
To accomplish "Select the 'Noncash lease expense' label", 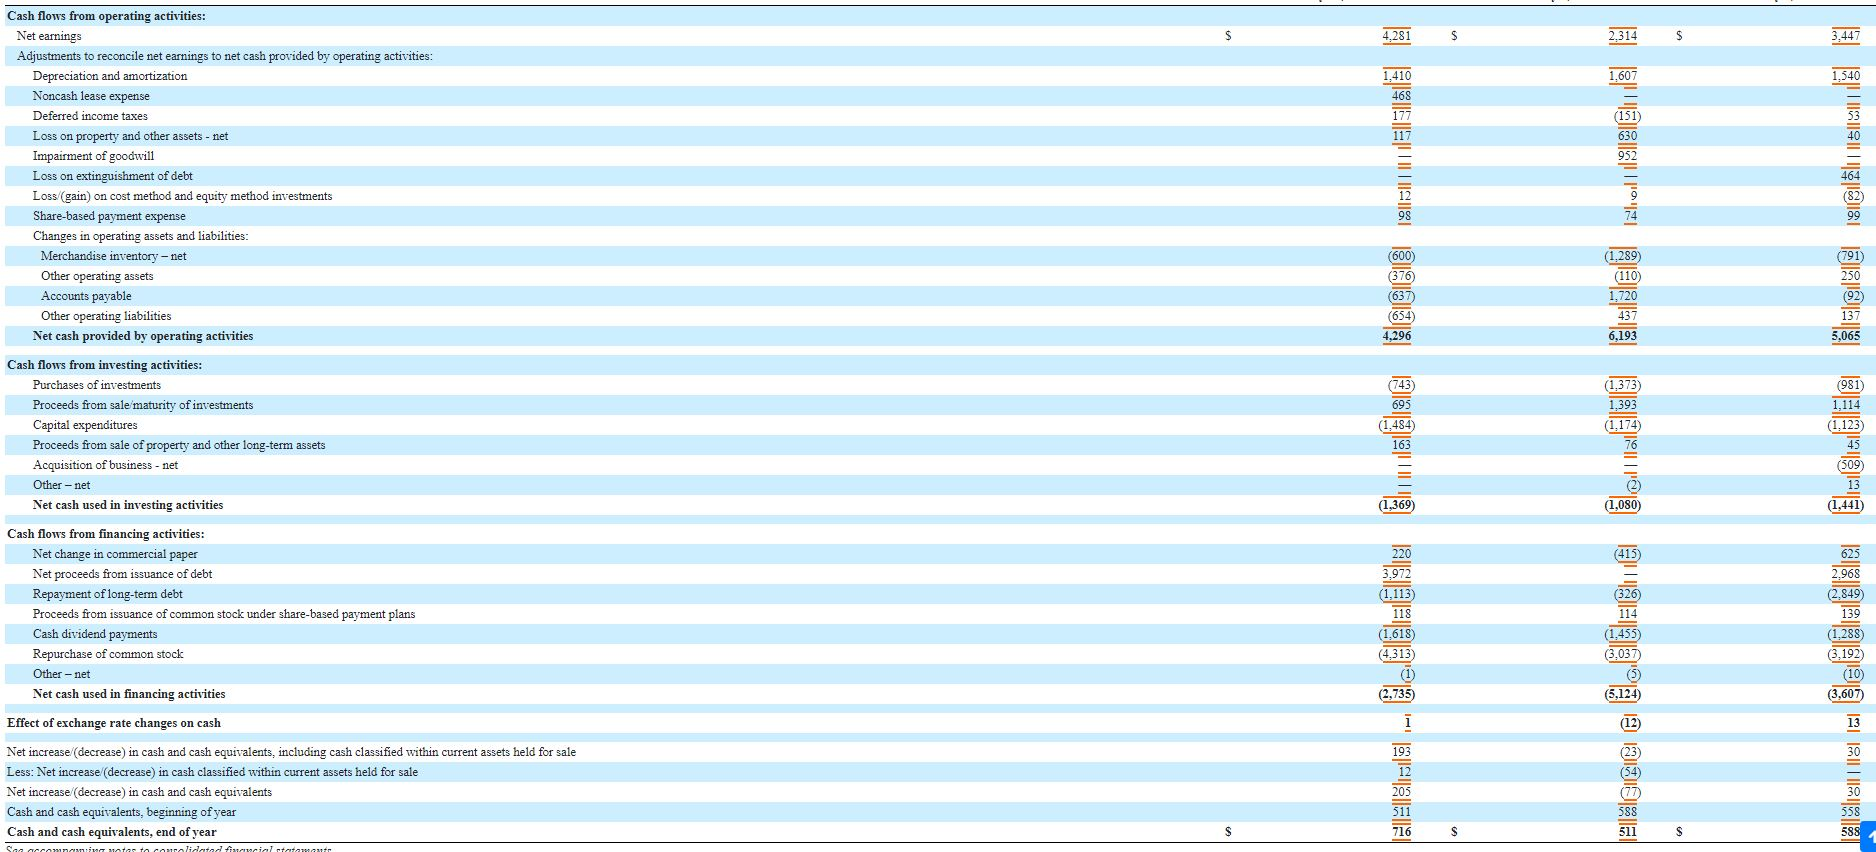I will tap(91, 96).
